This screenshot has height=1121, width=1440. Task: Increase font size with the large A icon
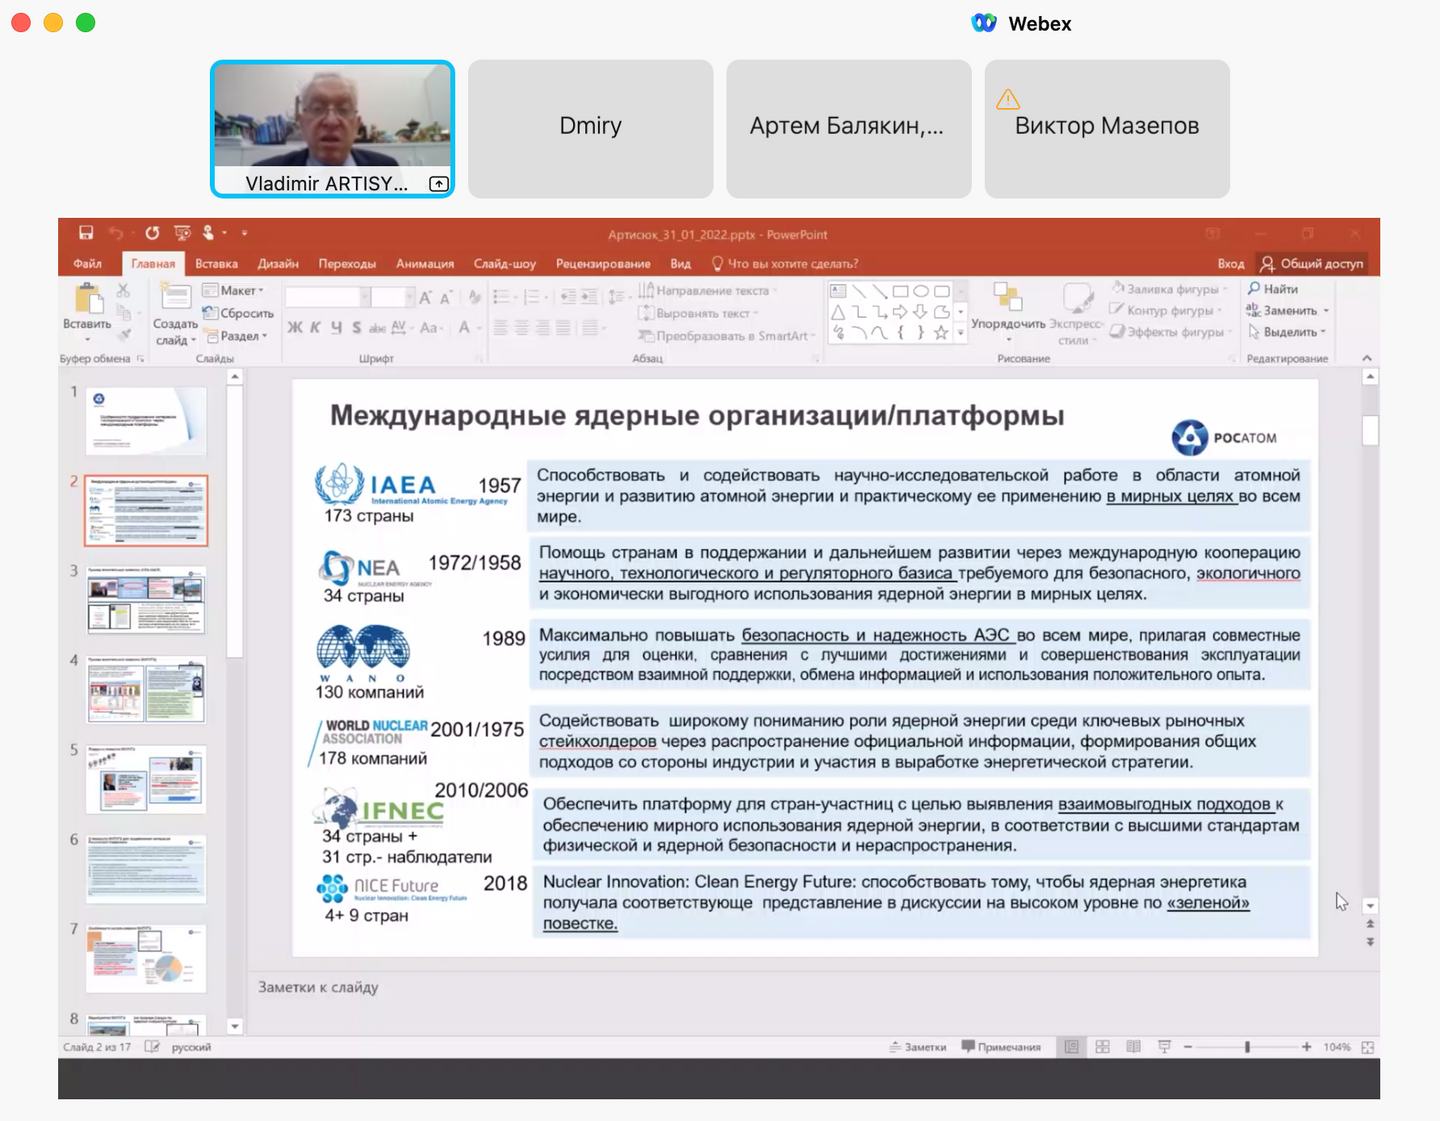tap(426, 297)
